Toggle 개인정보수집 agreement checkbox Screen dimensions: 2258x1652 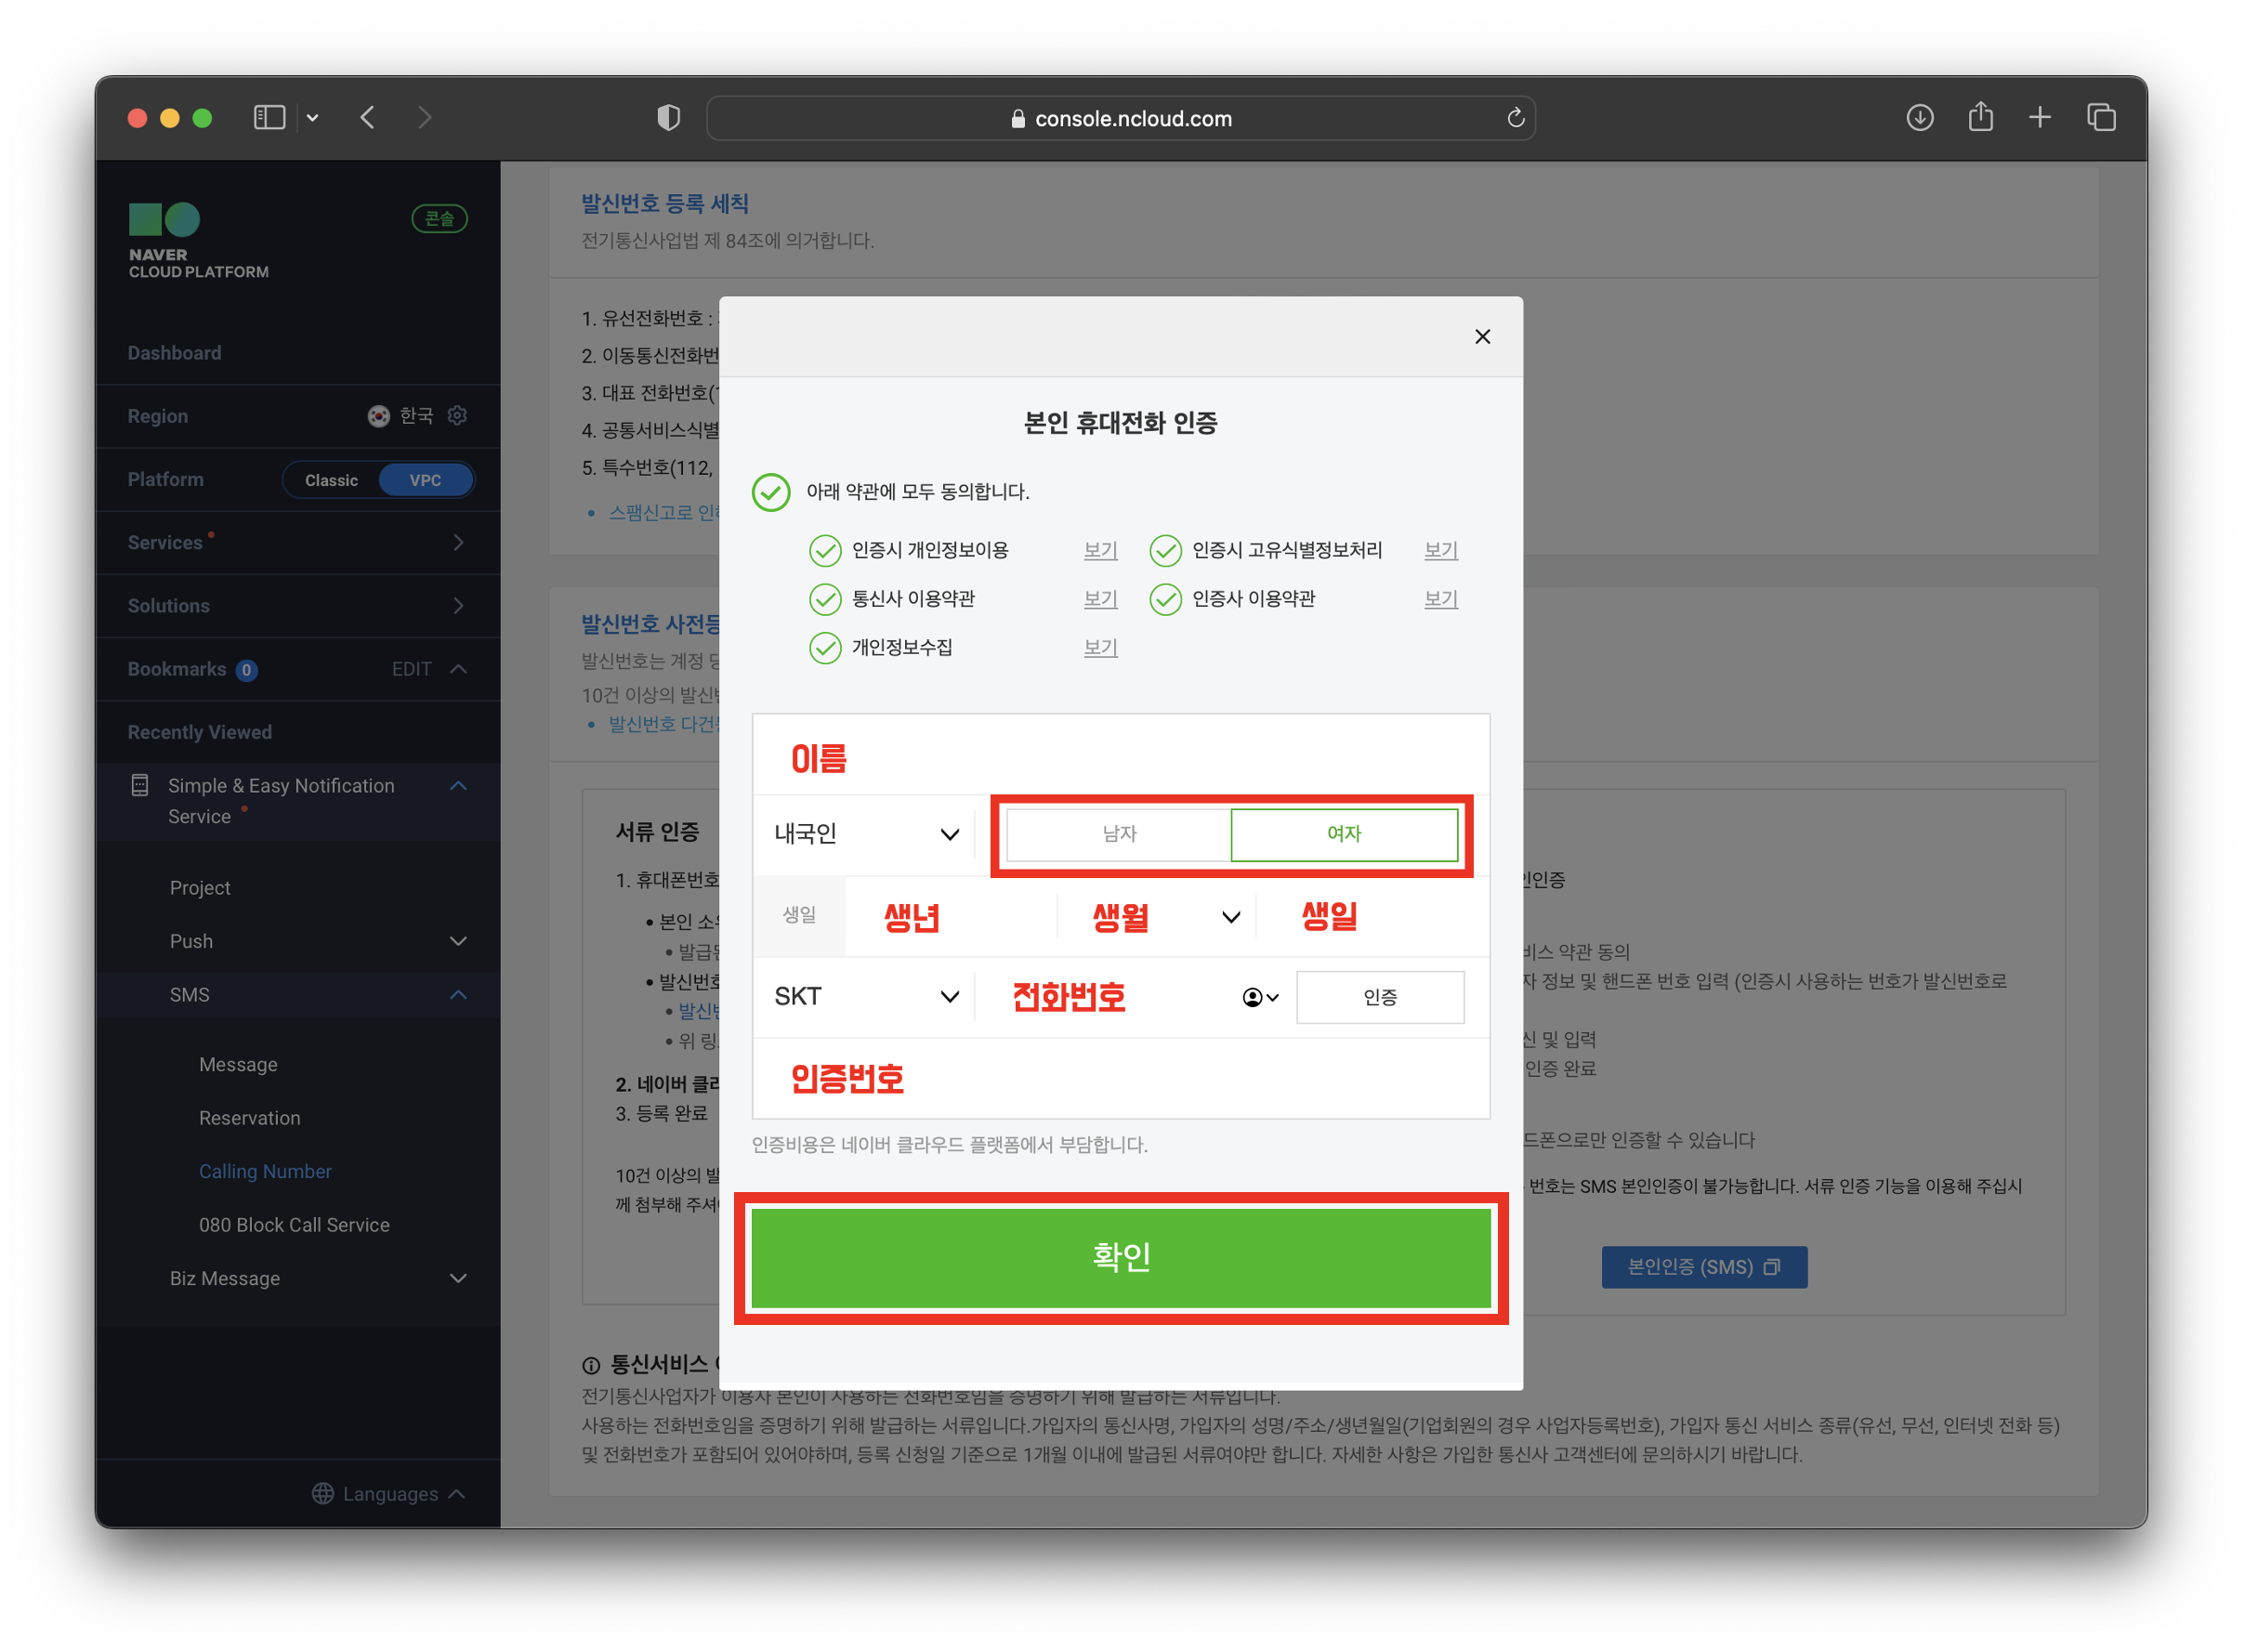(825, 648)
